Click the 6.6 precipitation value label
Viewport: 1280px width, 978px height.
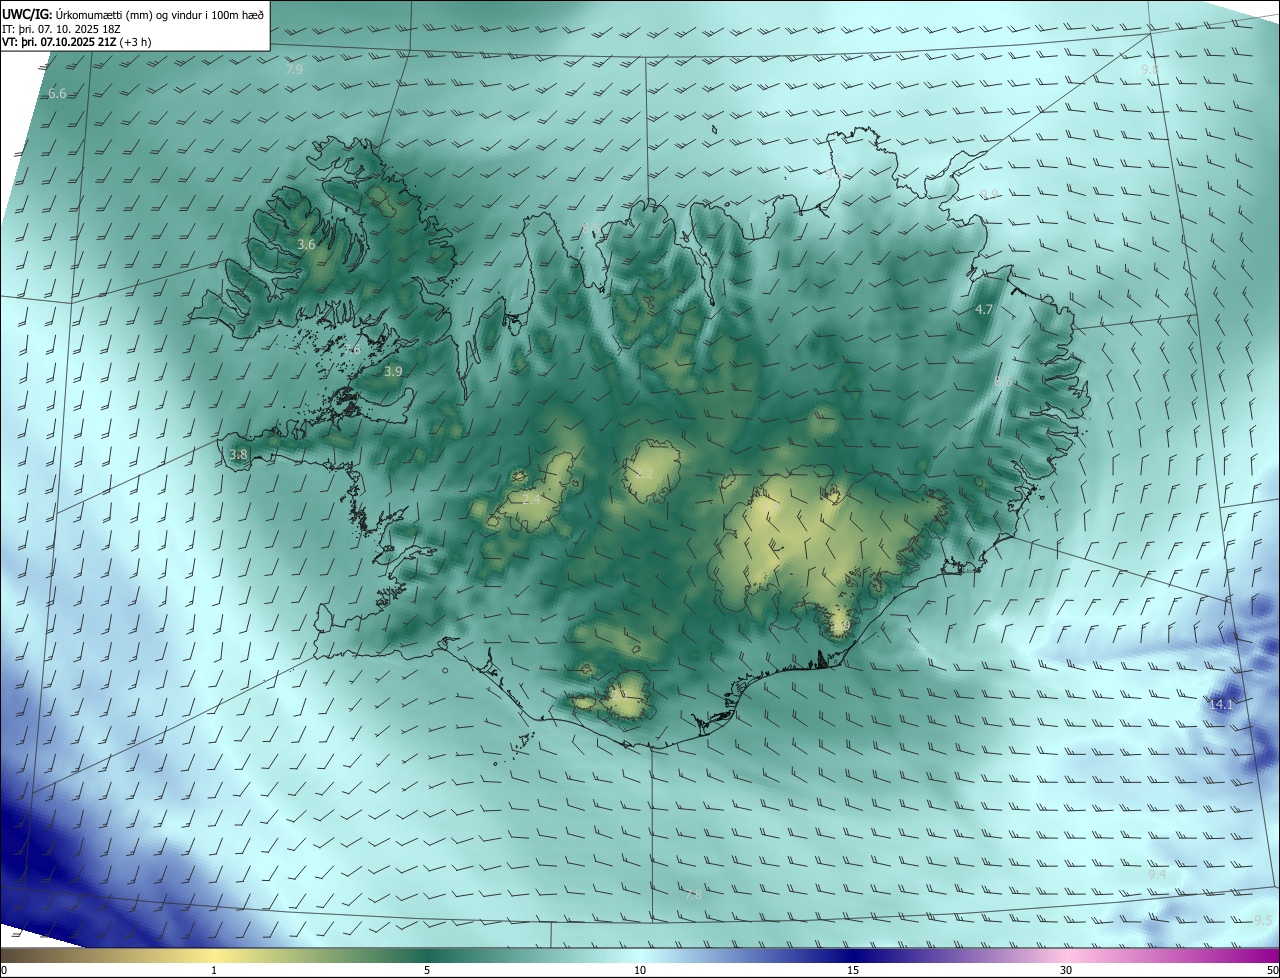(x=57, y=94)
